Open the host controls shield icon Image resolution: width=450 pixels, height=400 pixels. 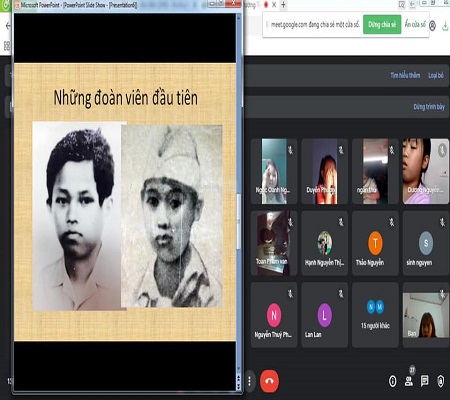pos(441,381)
